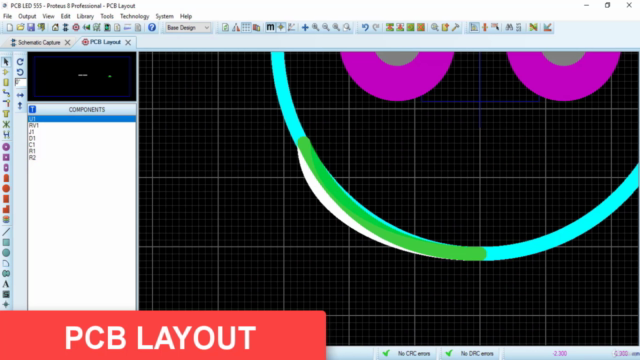Image resolution: width=640 pixels, height=360 pixels.
Task: Select the DIL pad tool
Action: (x=6, y=168)
